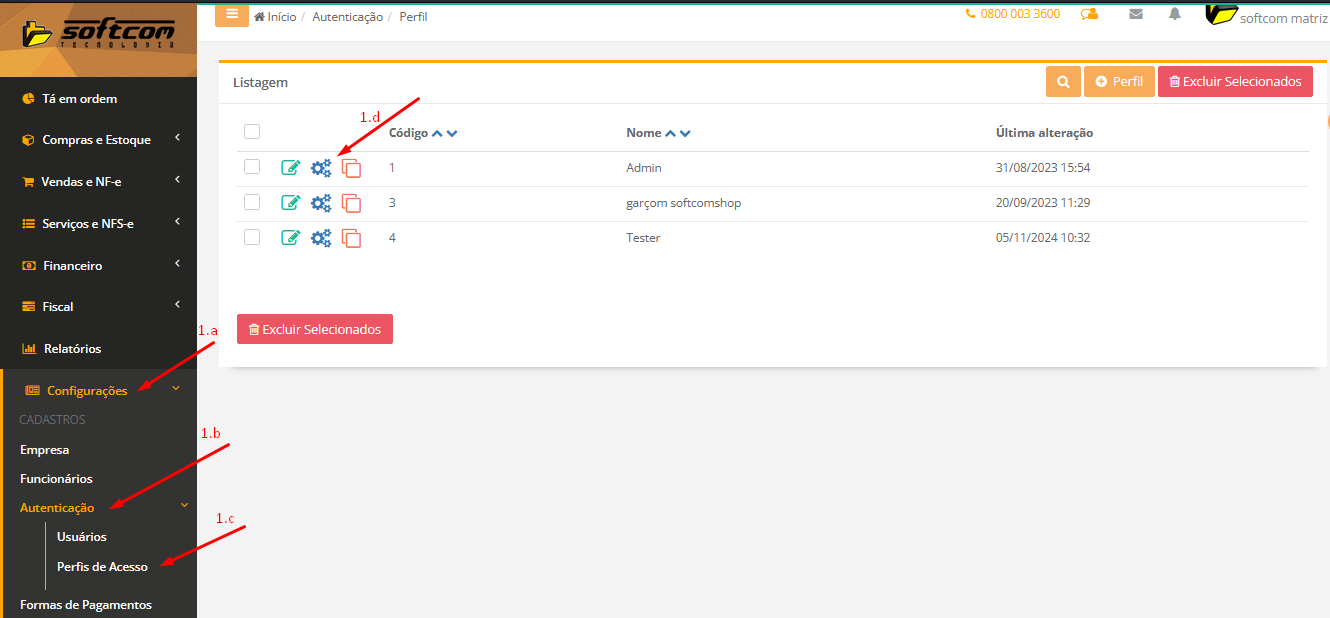Open the envelope messages icon in header
This screenshot has width=1330, height=618.
pos(1136,14)
